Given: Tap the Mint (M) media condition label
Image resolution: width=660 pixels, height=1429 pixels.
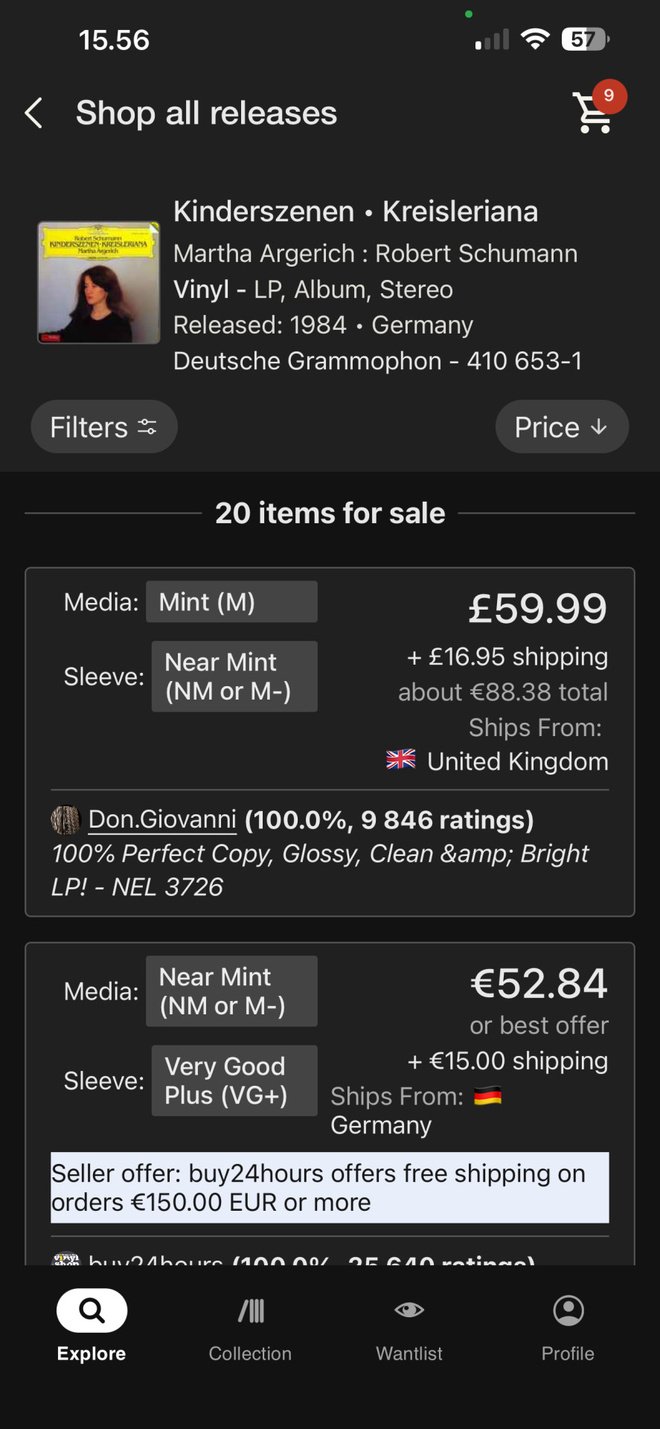Looking at the screenshot, I should click(x=232, y=602).
